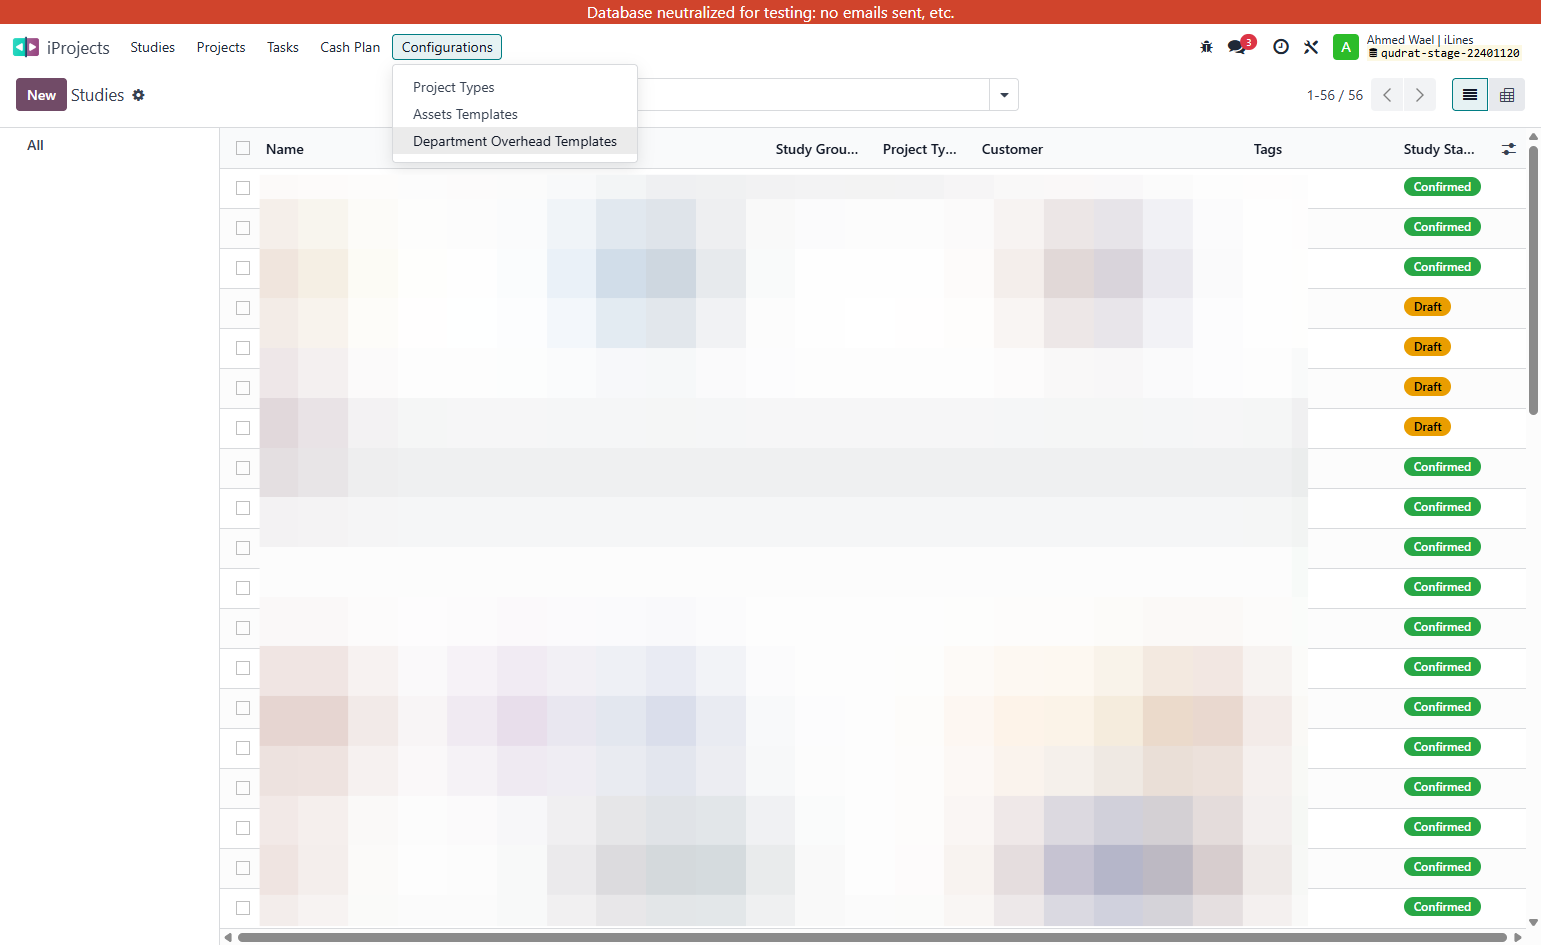Go to the next page with the right arrow
Screen dimensions: 1541x945
click(x=1420, y=95)
